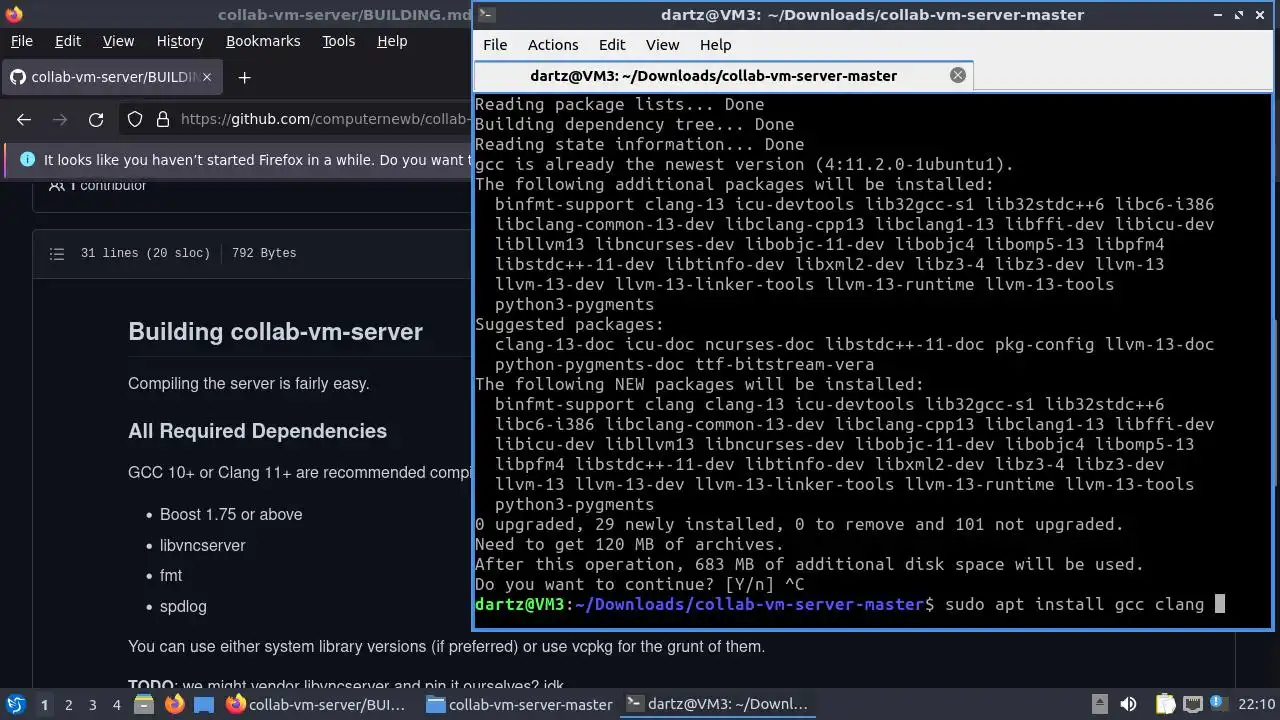
Task: Click the Building collab-vm-server heading
Action: (275, 332)
